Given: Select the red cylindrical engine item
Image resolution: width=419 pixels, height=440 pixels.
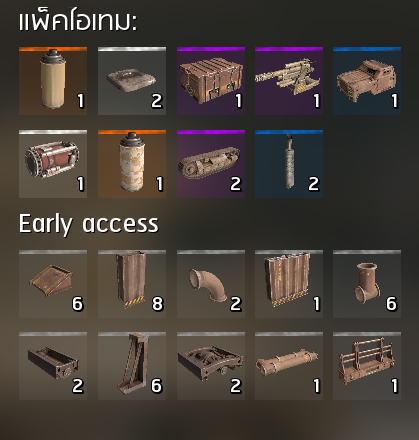Looking at the screenshot, I should click(x=53, y=164).
